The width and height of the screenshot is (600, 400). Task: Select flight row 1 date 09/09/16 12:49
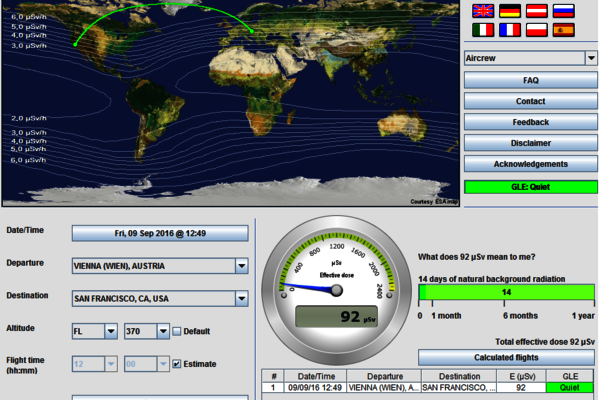pyautogui.click(x=315, y=388)
